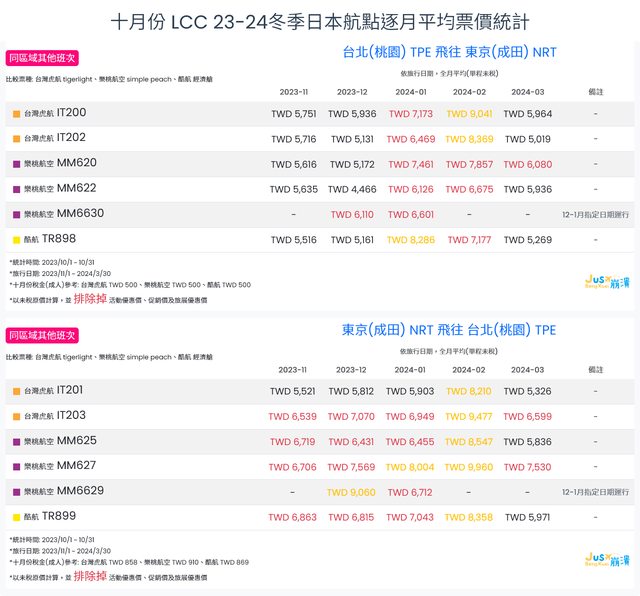Click the purple square beside MM620
This screenshot has height=596, width=640.
pyautogui.click(x=16, y=164)
